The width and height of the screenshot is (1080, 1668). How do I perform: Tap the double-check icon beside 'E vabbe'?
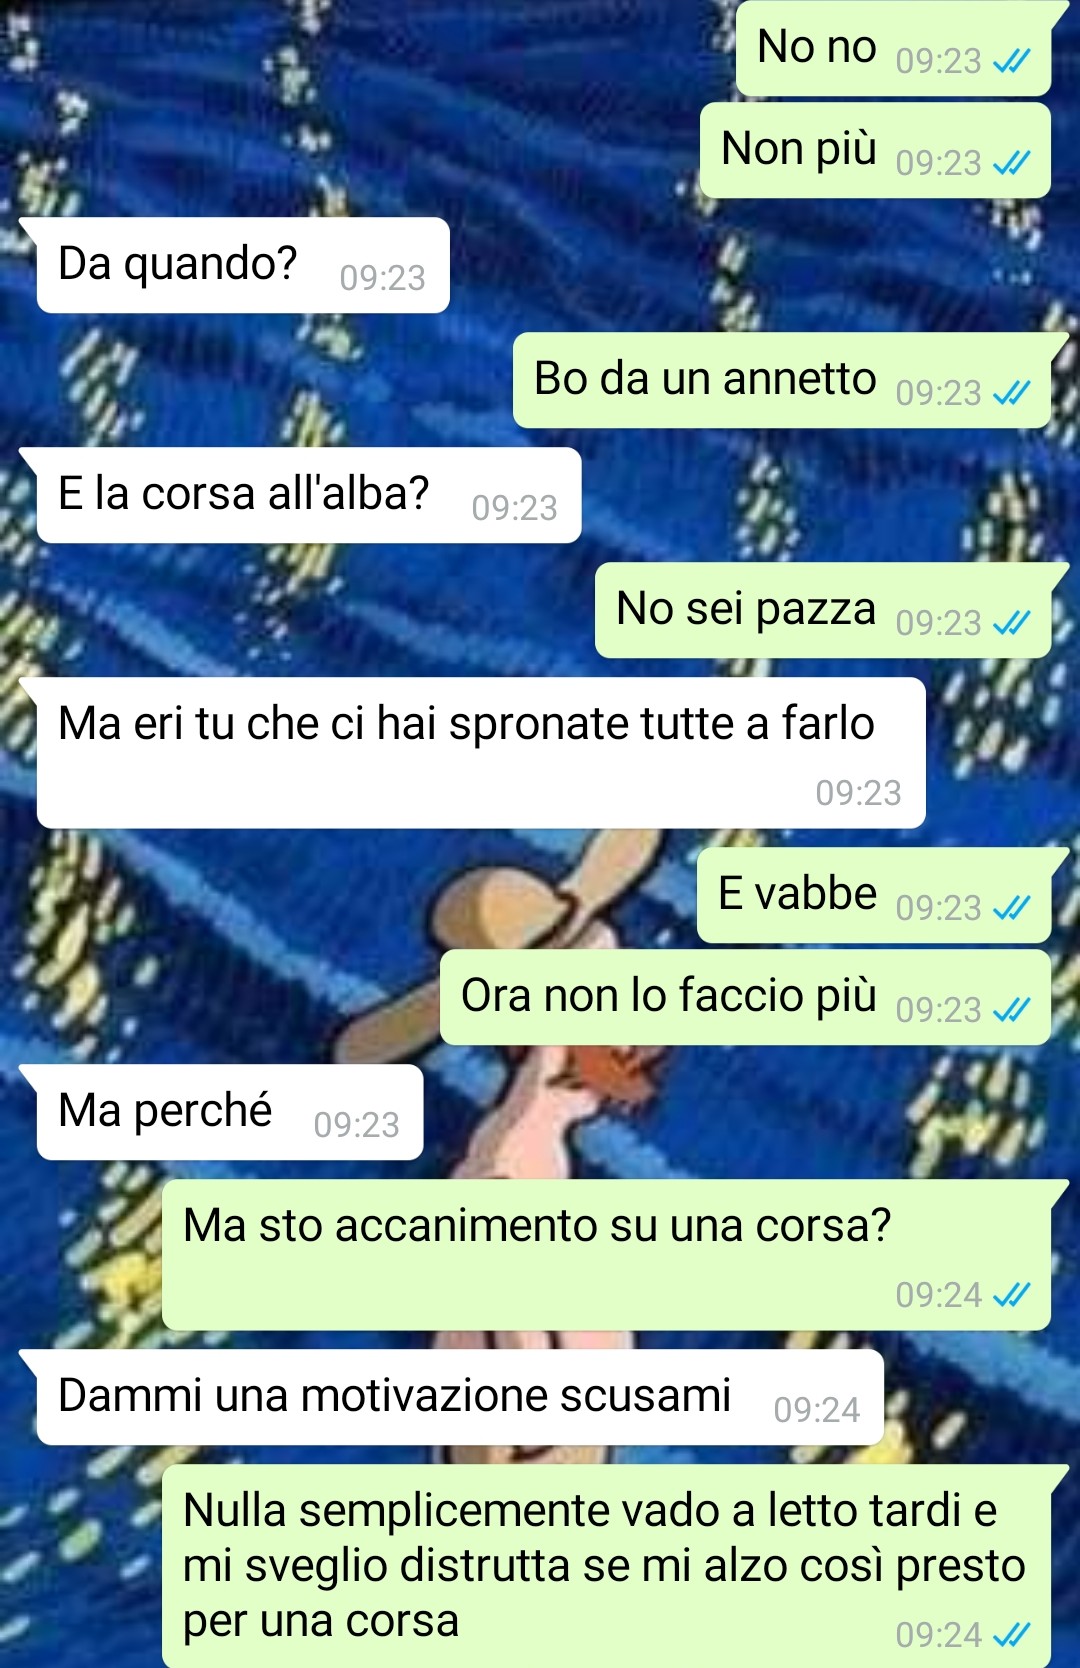coord(1011,908)
